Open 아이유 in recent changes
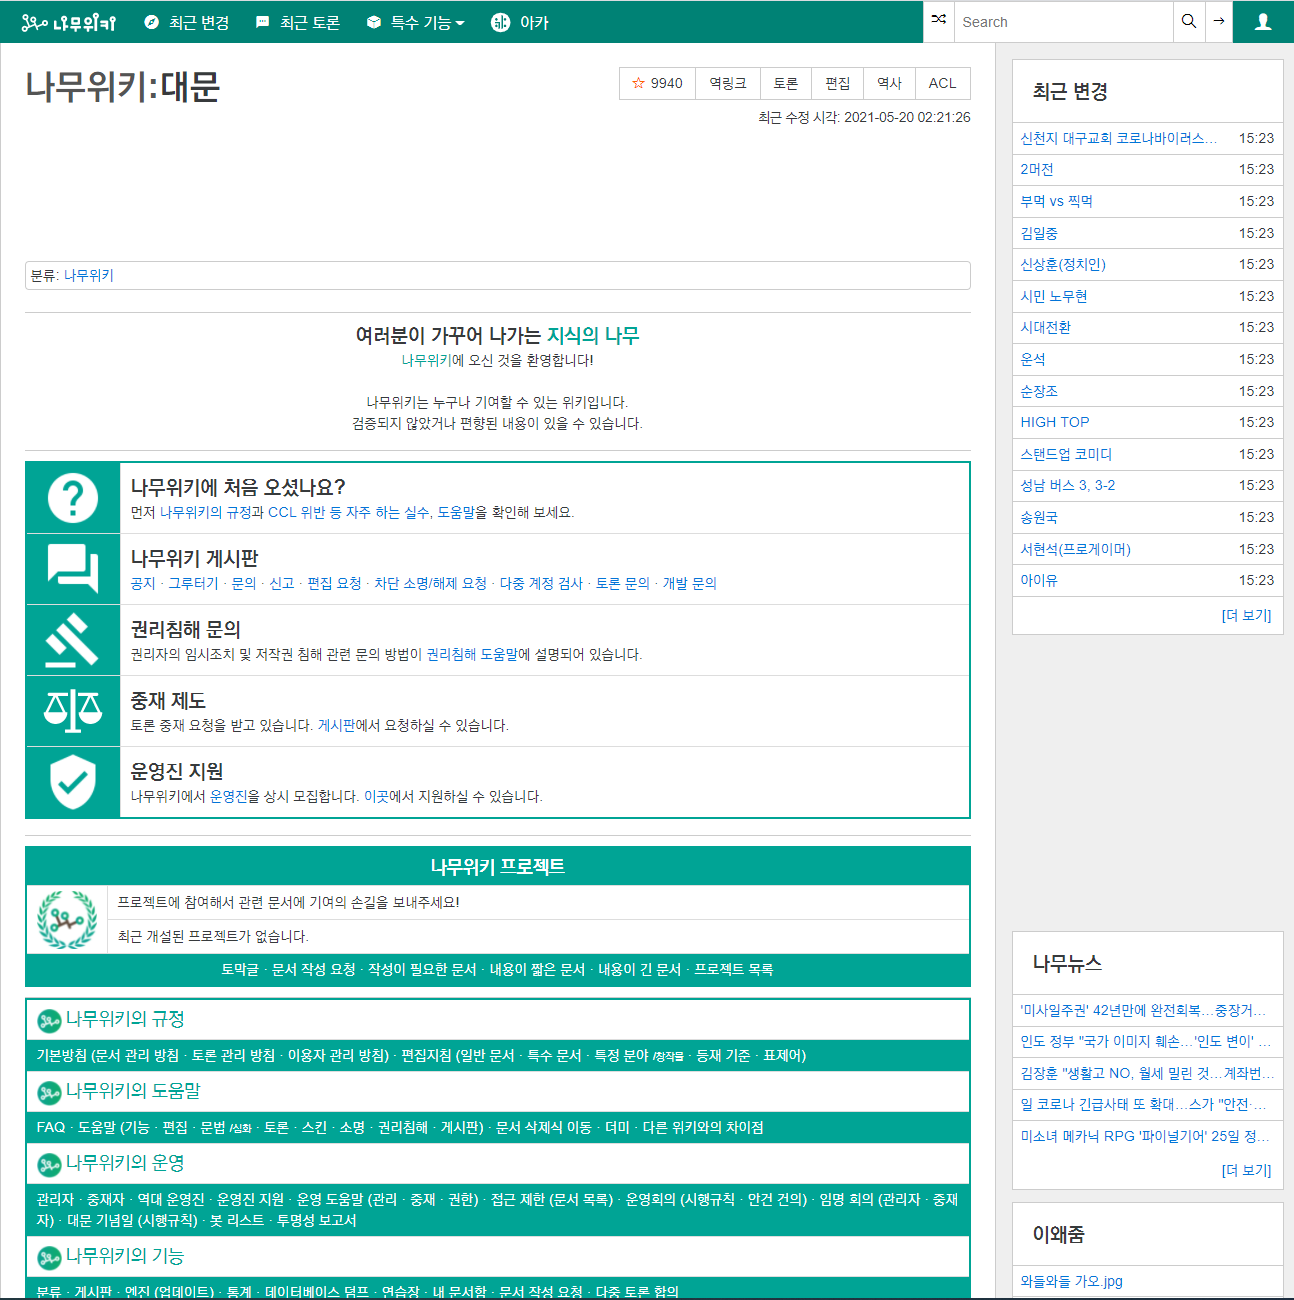The width and height of the screenshot is (1294, 1300). point(1039,580)
